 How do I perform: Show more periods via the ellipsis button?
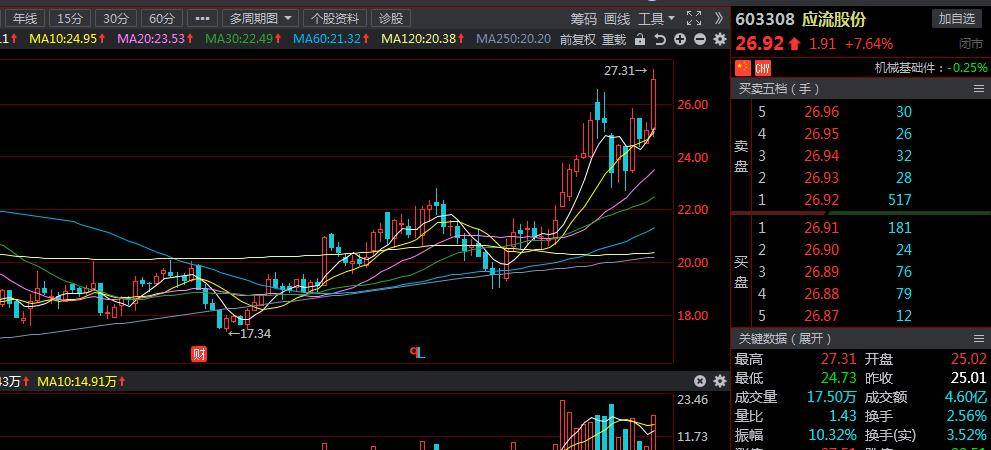point(202,18)
